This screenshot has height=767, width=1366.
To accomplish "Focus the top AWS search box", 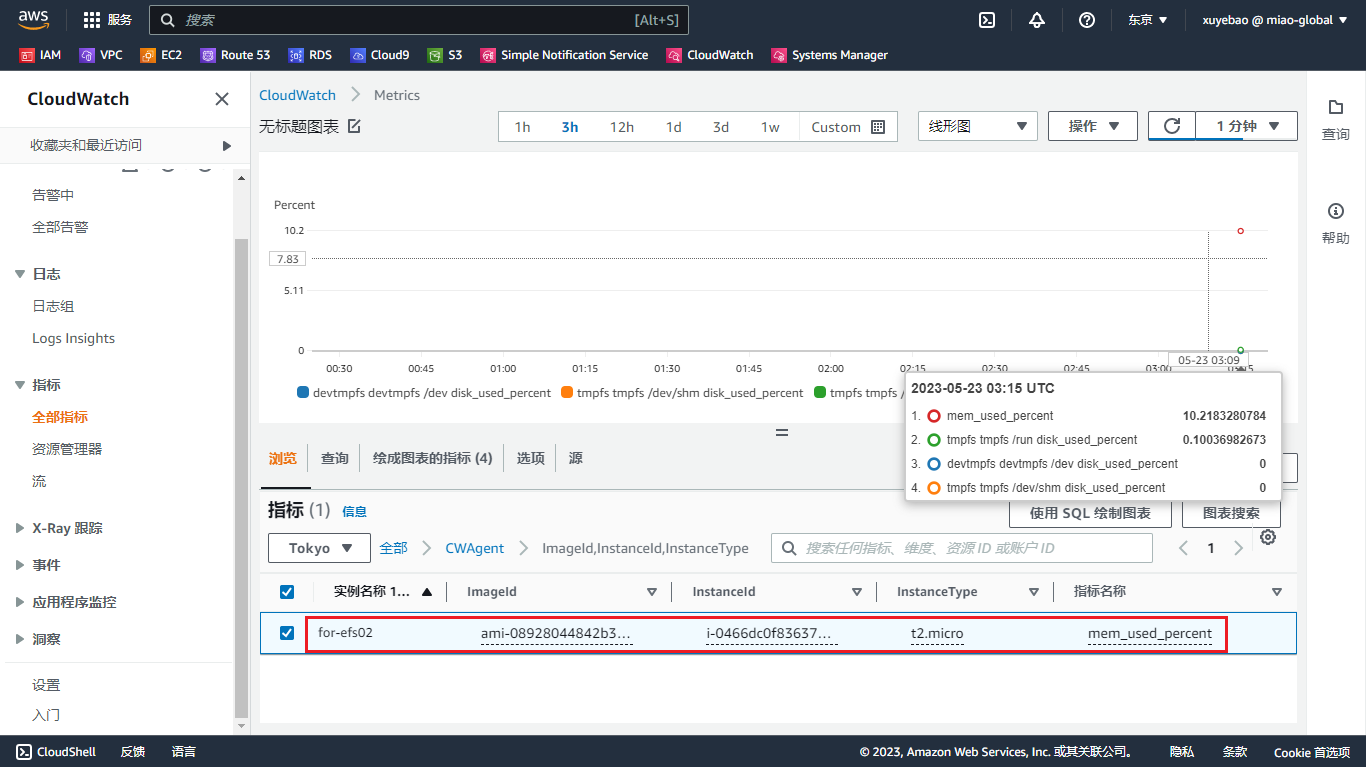I will tap(419, 20).
